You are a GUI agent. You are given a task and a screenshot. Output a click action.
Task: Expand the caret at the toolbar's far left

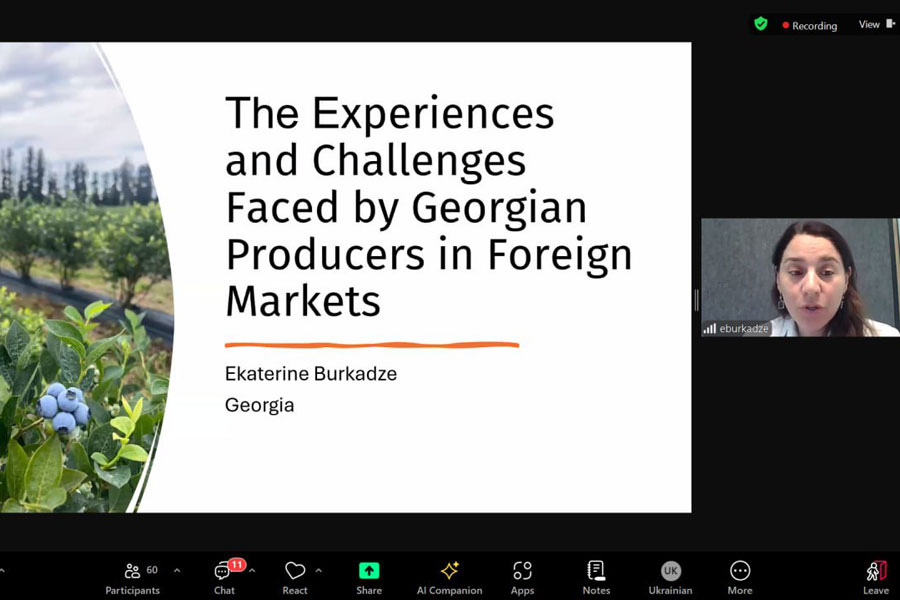click(x=3, y=571)
